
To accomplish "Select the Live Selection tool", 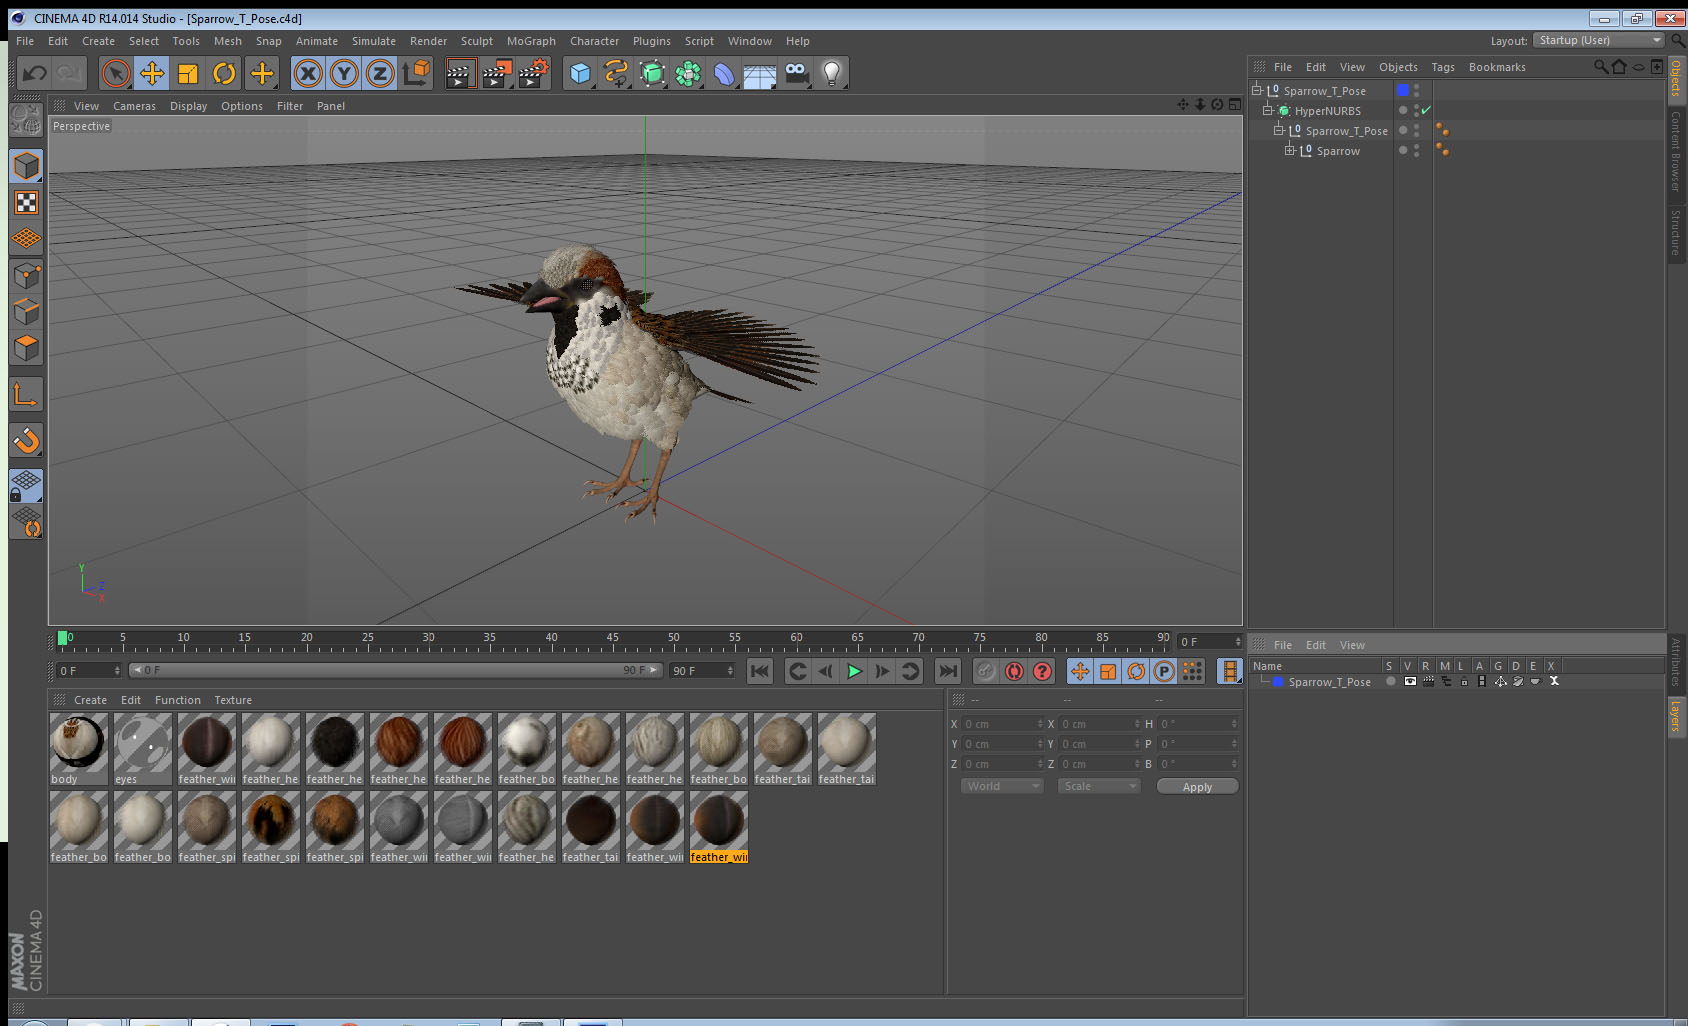I will [116, 73].
